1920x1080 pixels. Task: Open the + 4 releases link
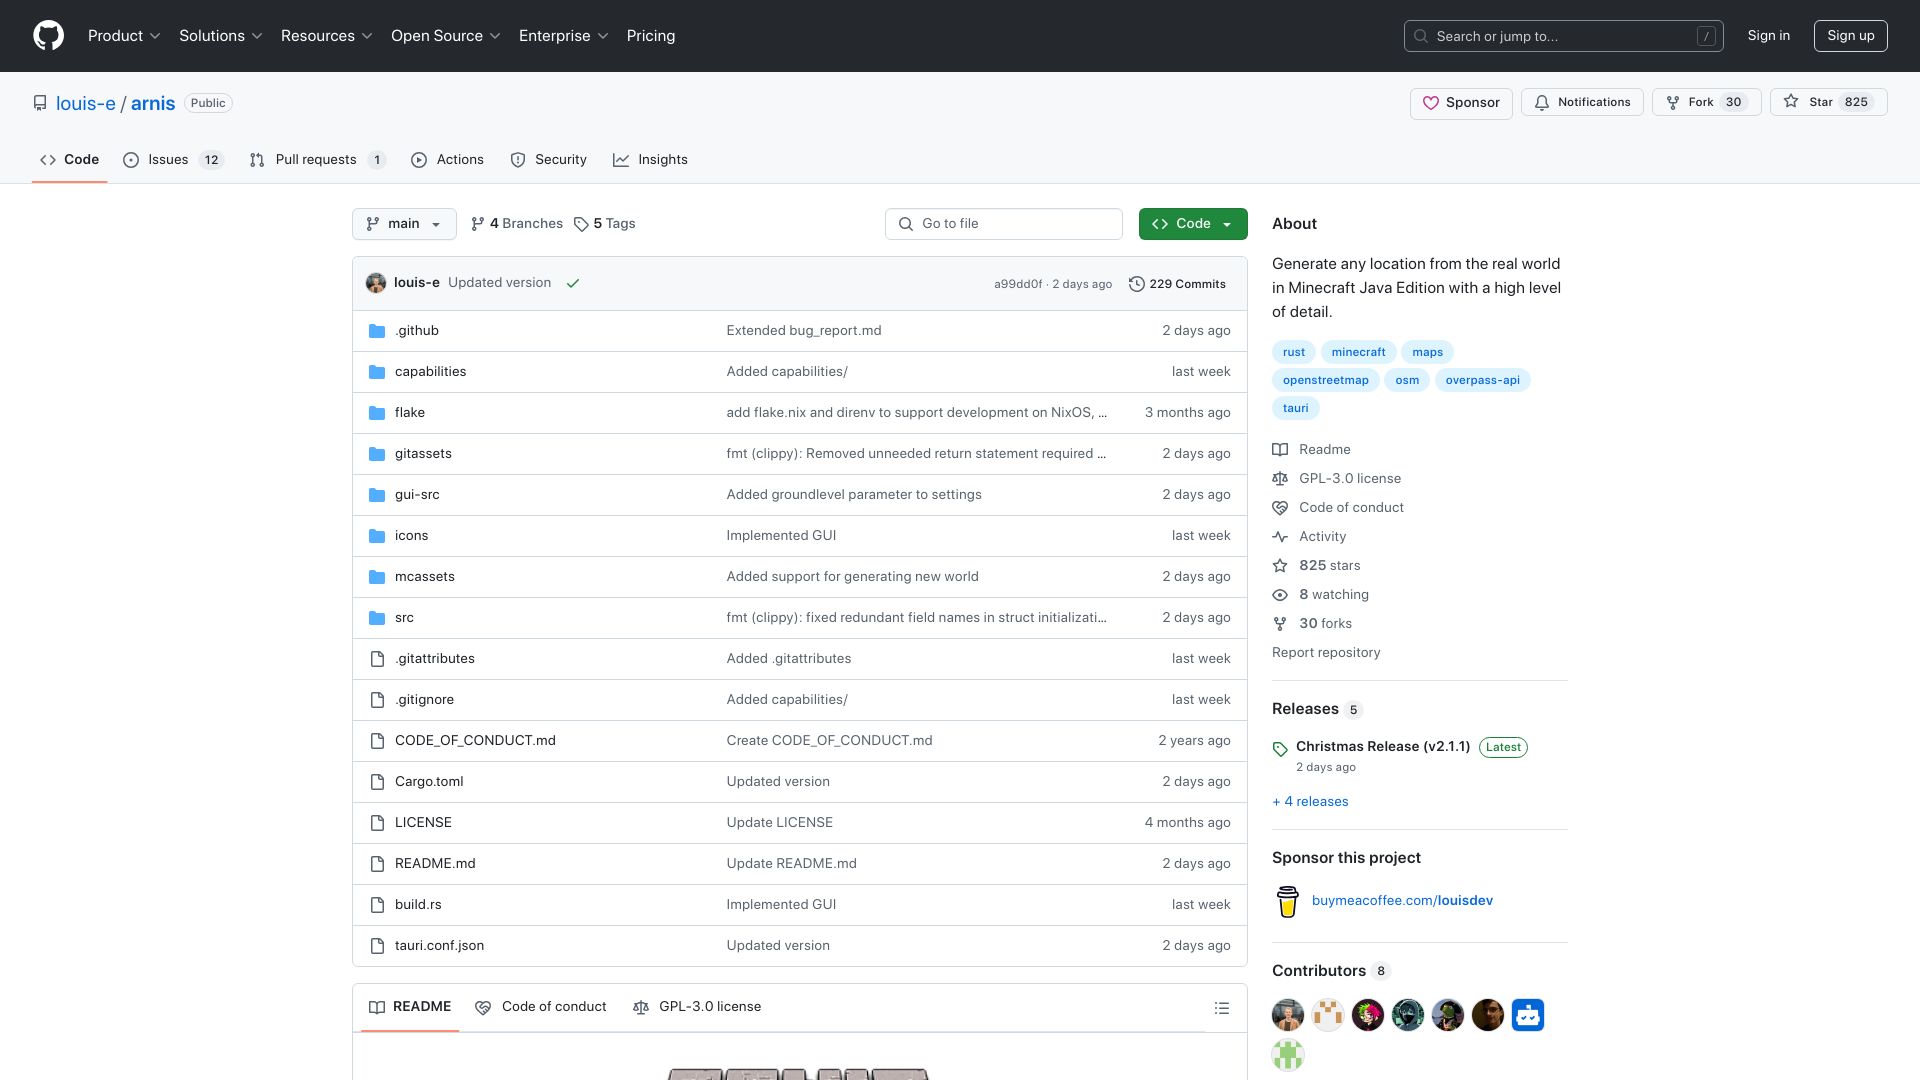point(1310,802)
